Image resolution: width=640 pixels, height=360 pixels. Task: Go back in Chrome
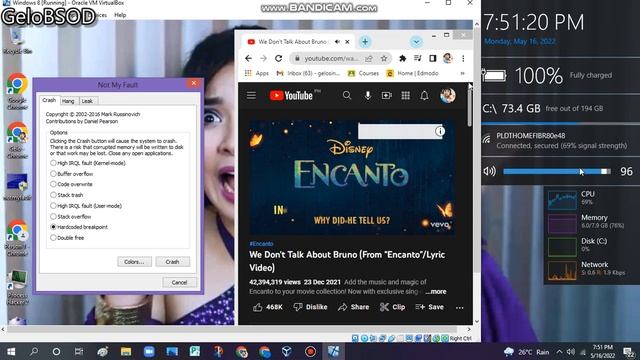click(248, 58)
